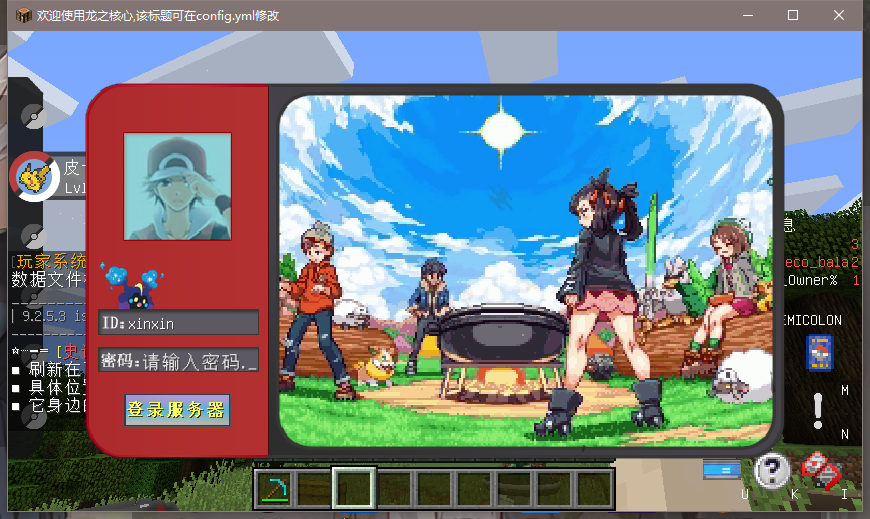Screen dimensions: 870x519
Task: Click the Minecraft chest icon in title bar
Action: (x=23, y=15)
